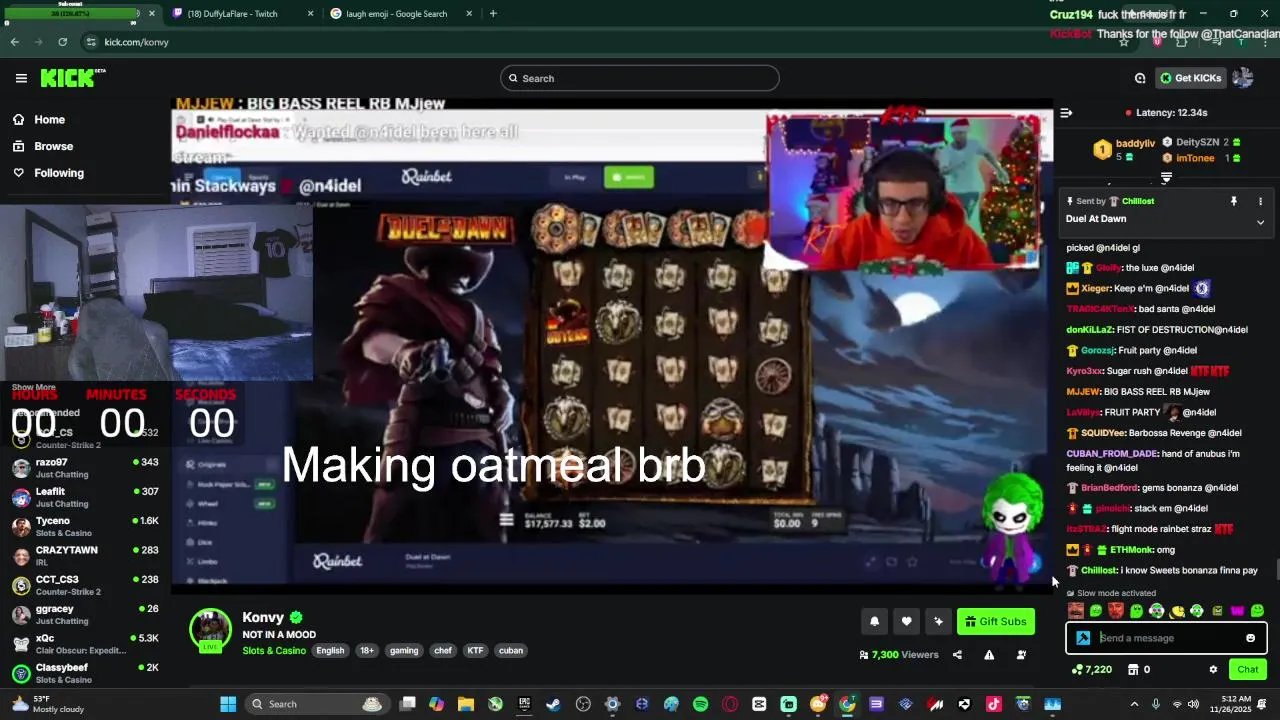Turn on stream notifications with the bell
This screenshot has width=1280, height=720.
(x=874, y=622)
